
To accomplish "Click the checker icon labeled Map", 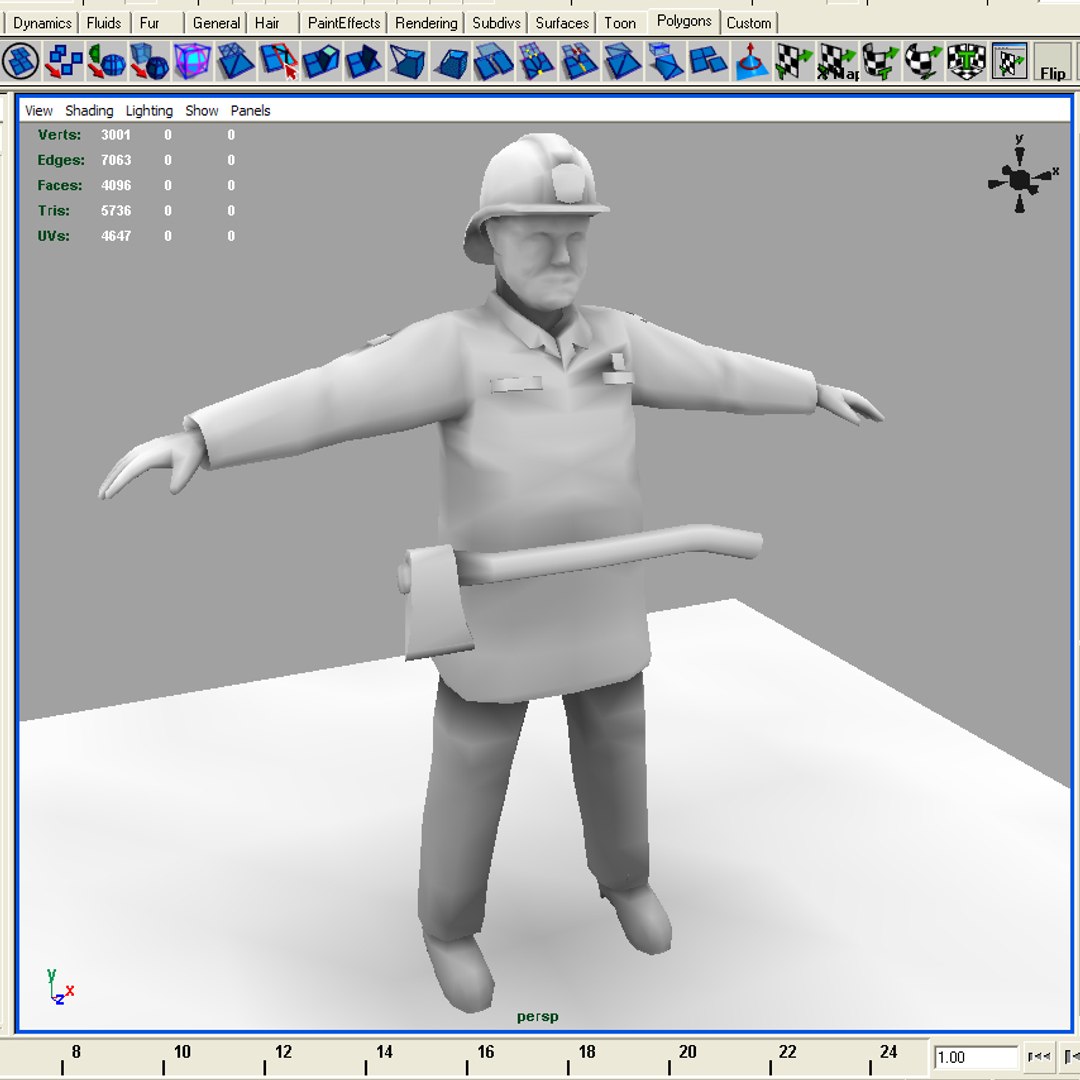I will pos(837,61).
